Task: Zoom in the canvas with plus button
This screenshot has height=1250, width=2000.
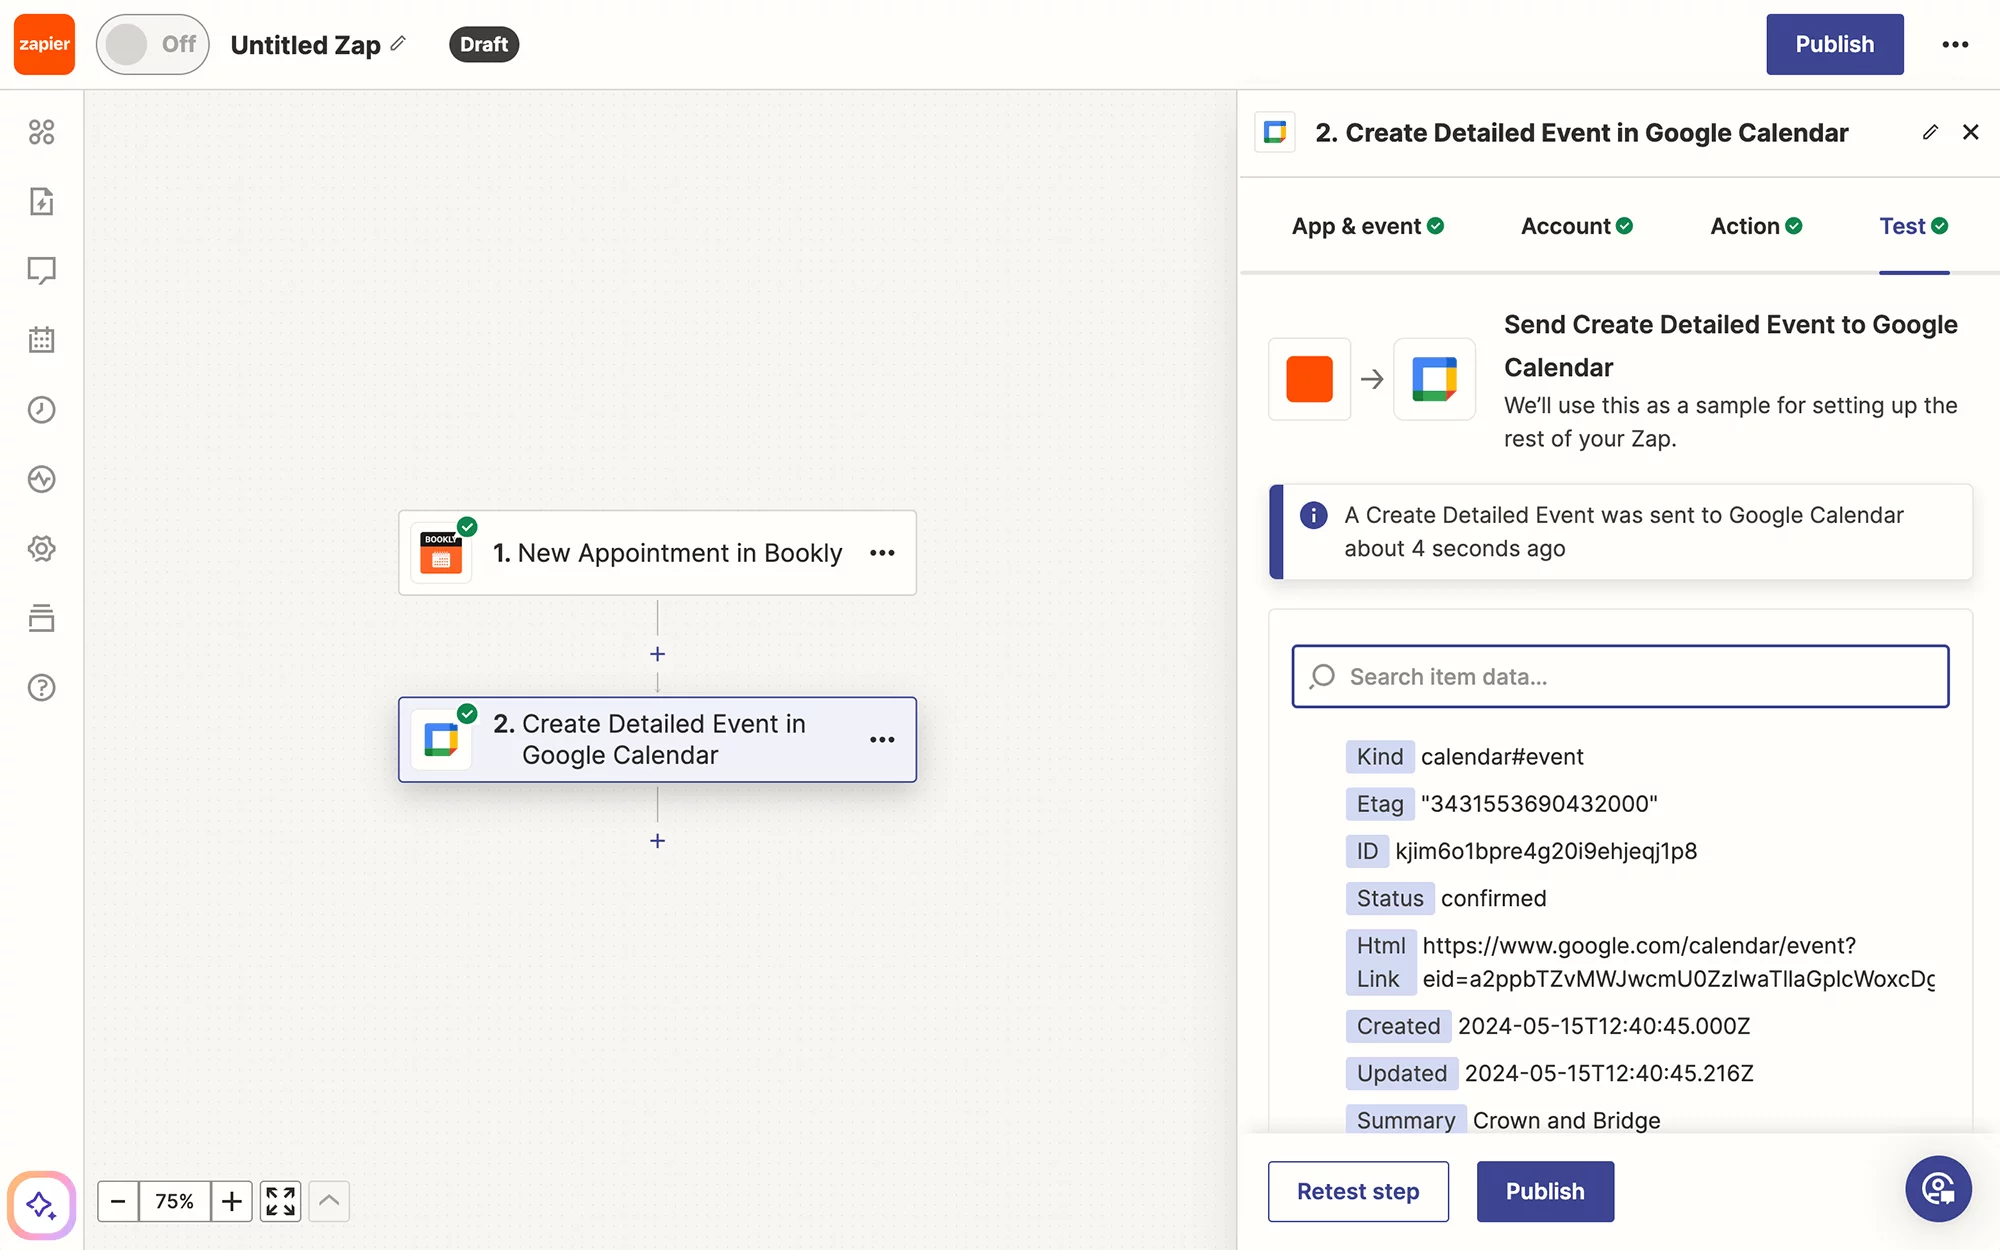Action: [232, 1201]
